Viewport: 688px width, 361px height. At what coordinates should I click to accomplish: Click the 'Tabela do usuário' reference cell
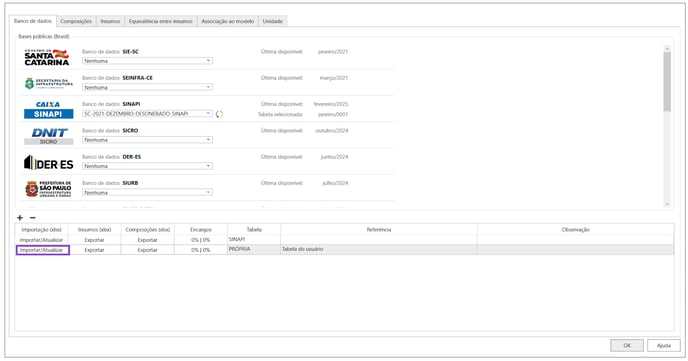(379, 250)
